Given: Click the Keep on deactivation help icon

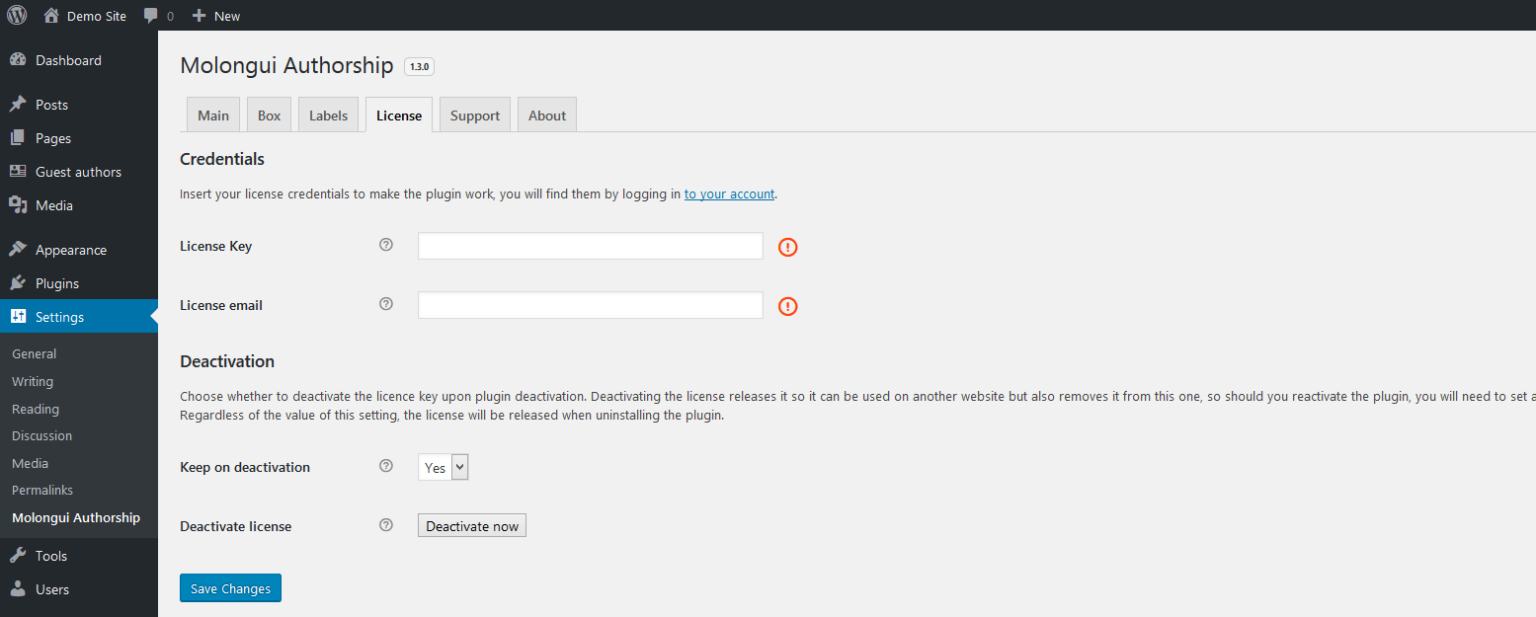Looking at the screenshot, I should [x=386, y=466].
